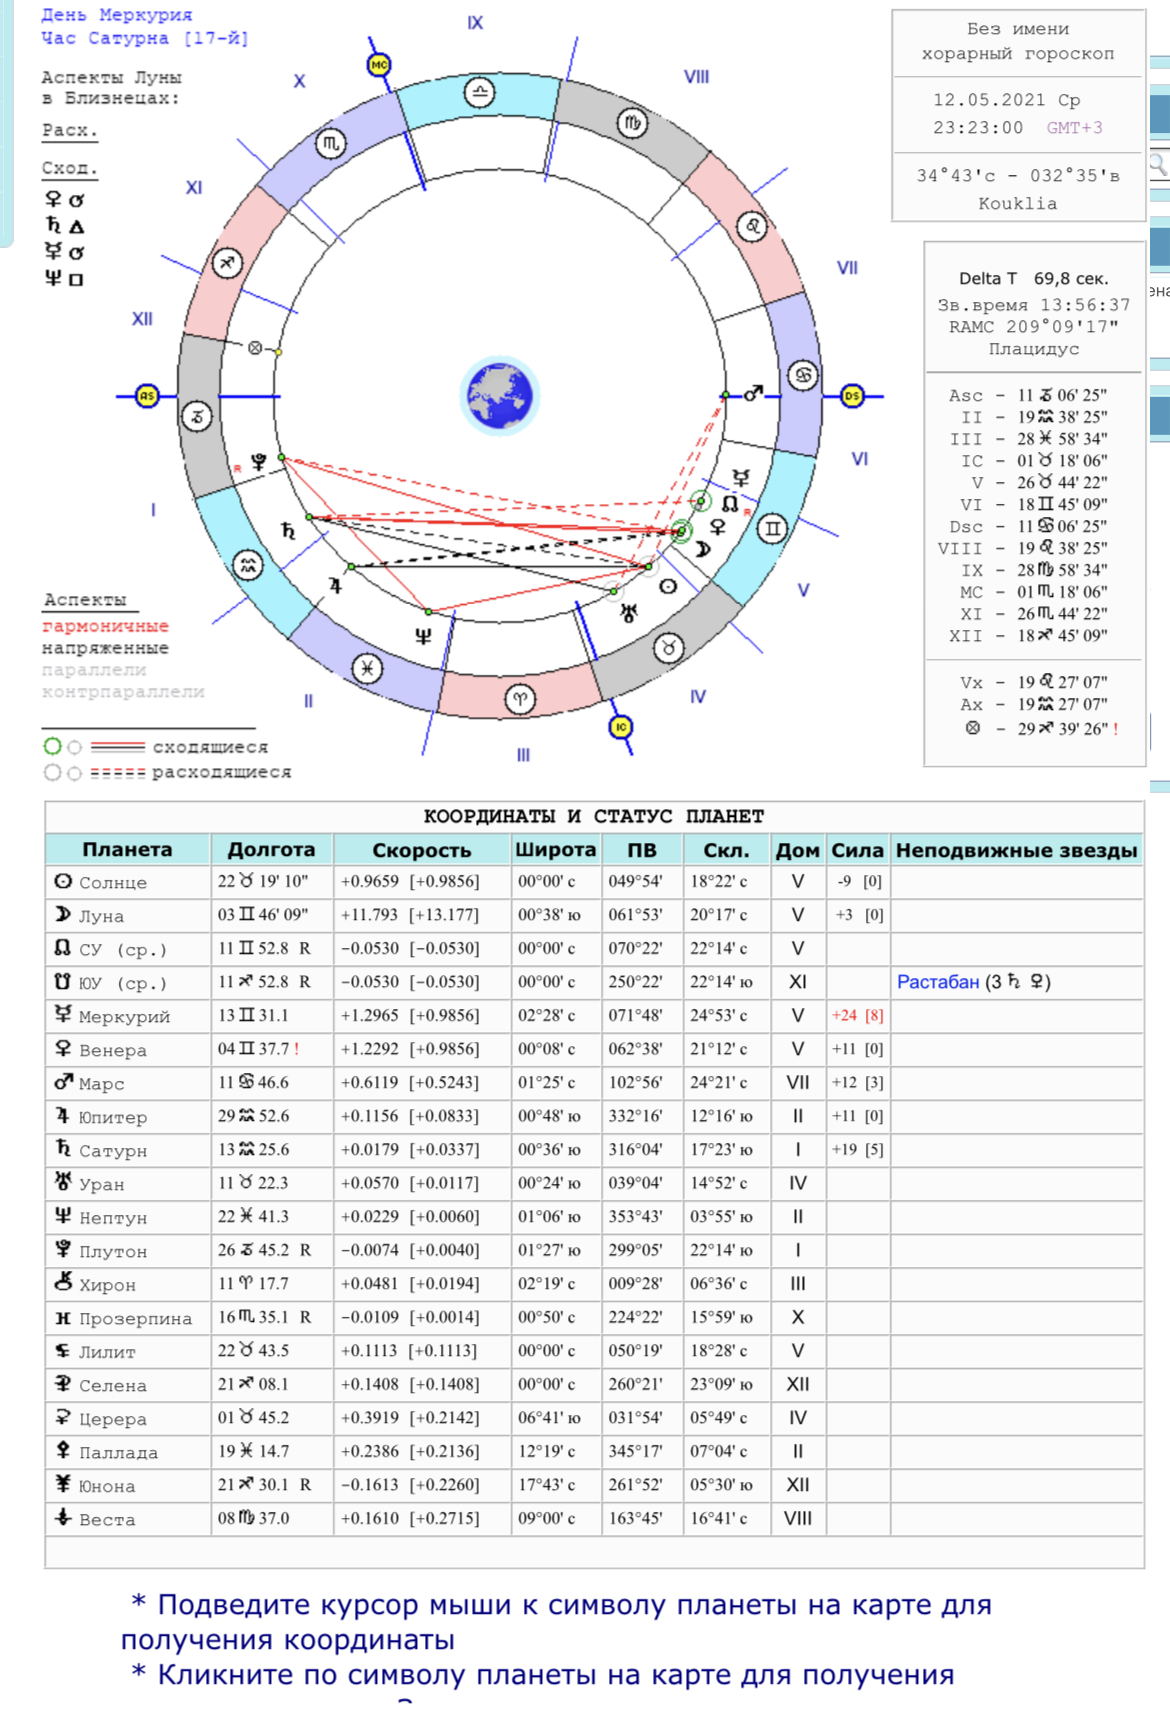Select the Солнце row in the planets table
The image size is (1170, 1726).
594,882
